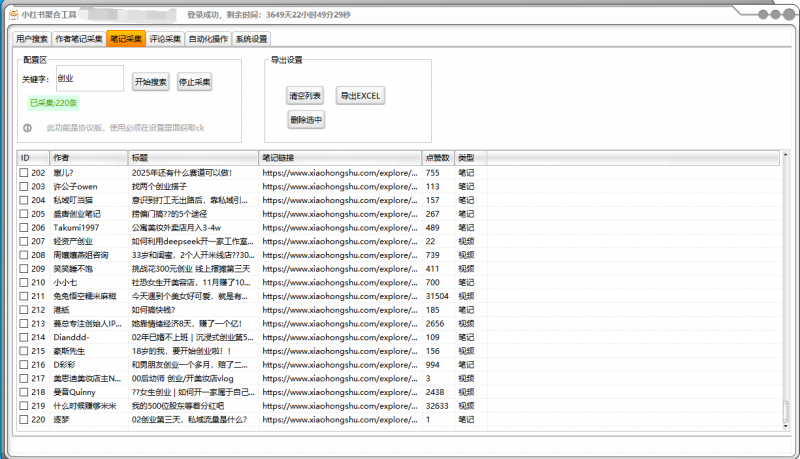Select the 笔记采集 tab
The image size is (800, 459).
[x=126, y=39]
